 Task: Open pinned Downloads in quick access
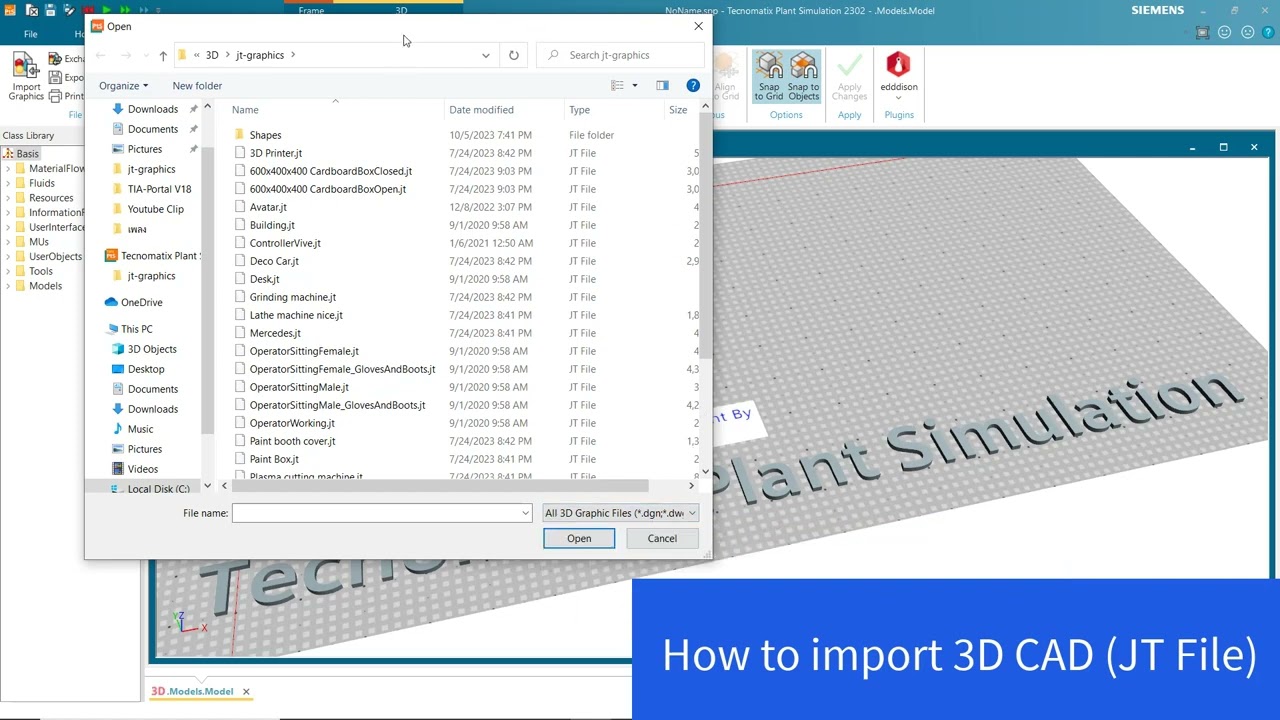pyautogui.click(x=152, y=109)
